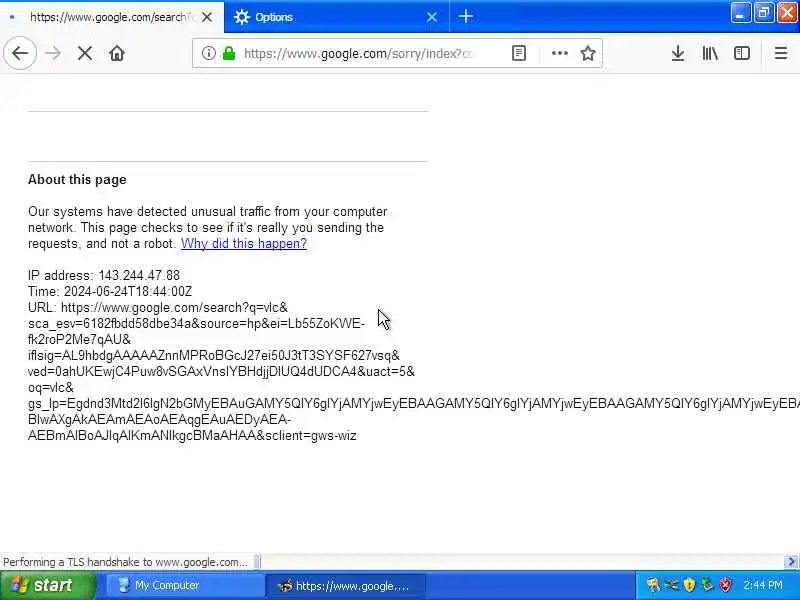Open the Downloads panel
The image size is (800, 600).
pyautogui.click(x=678, y=53)
